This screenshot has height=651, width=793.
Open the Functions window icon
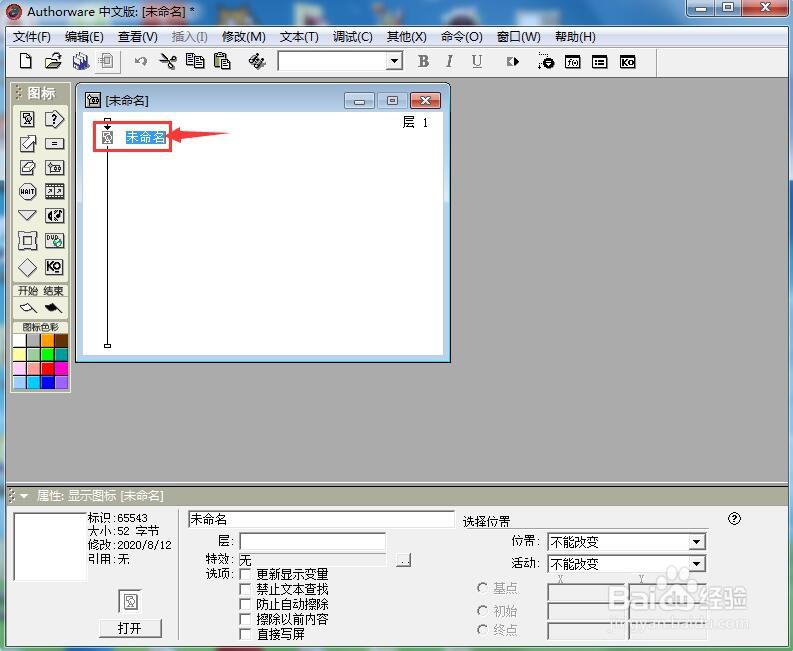click(572, 62)
